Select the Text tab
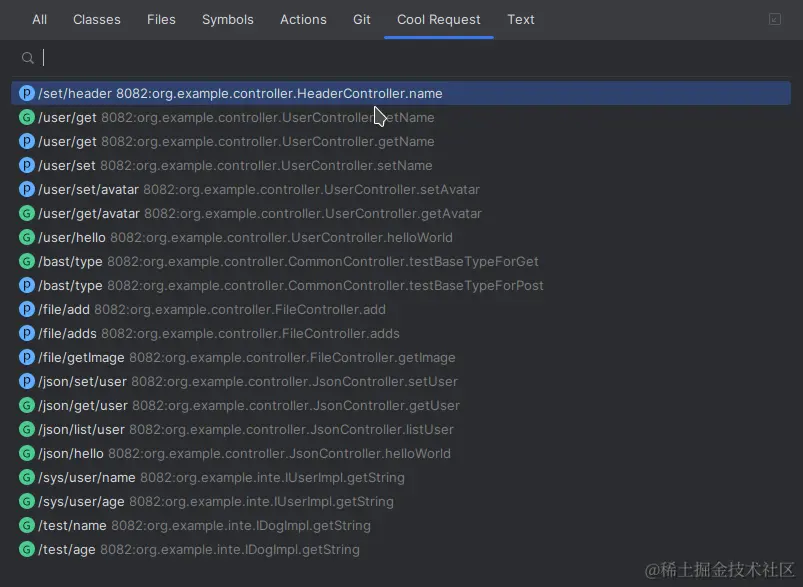The width and height of the screenshot is (803, 587). (521, 19)
